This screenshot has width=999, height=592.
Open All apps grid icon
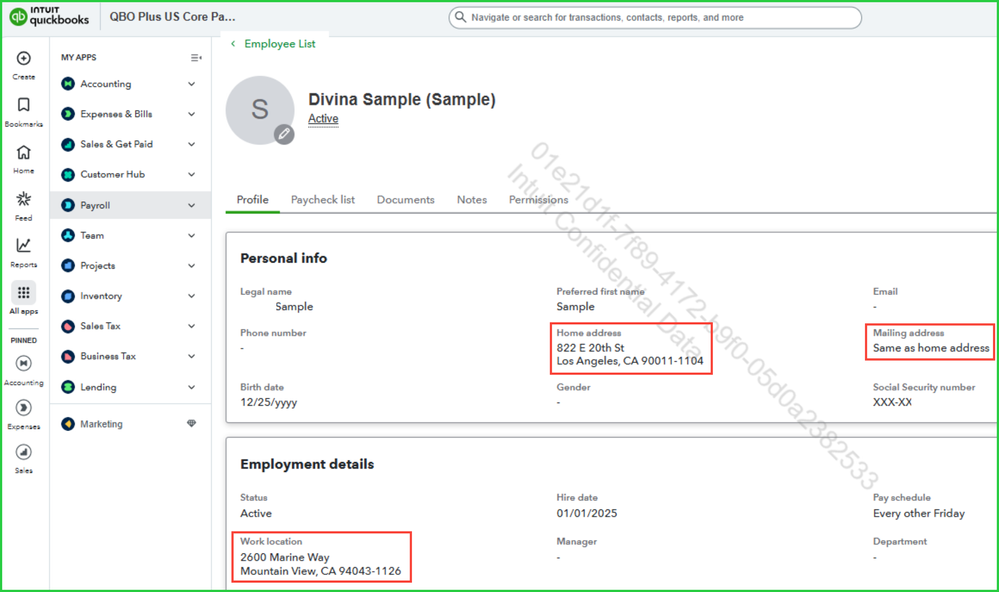click(x=24, y=292)
